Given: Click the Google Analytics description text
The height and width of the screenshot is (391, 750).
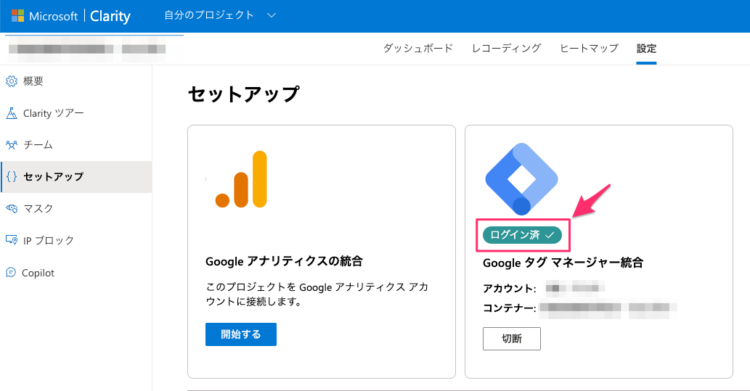Looking at the screenshot, I should (317, 294).
